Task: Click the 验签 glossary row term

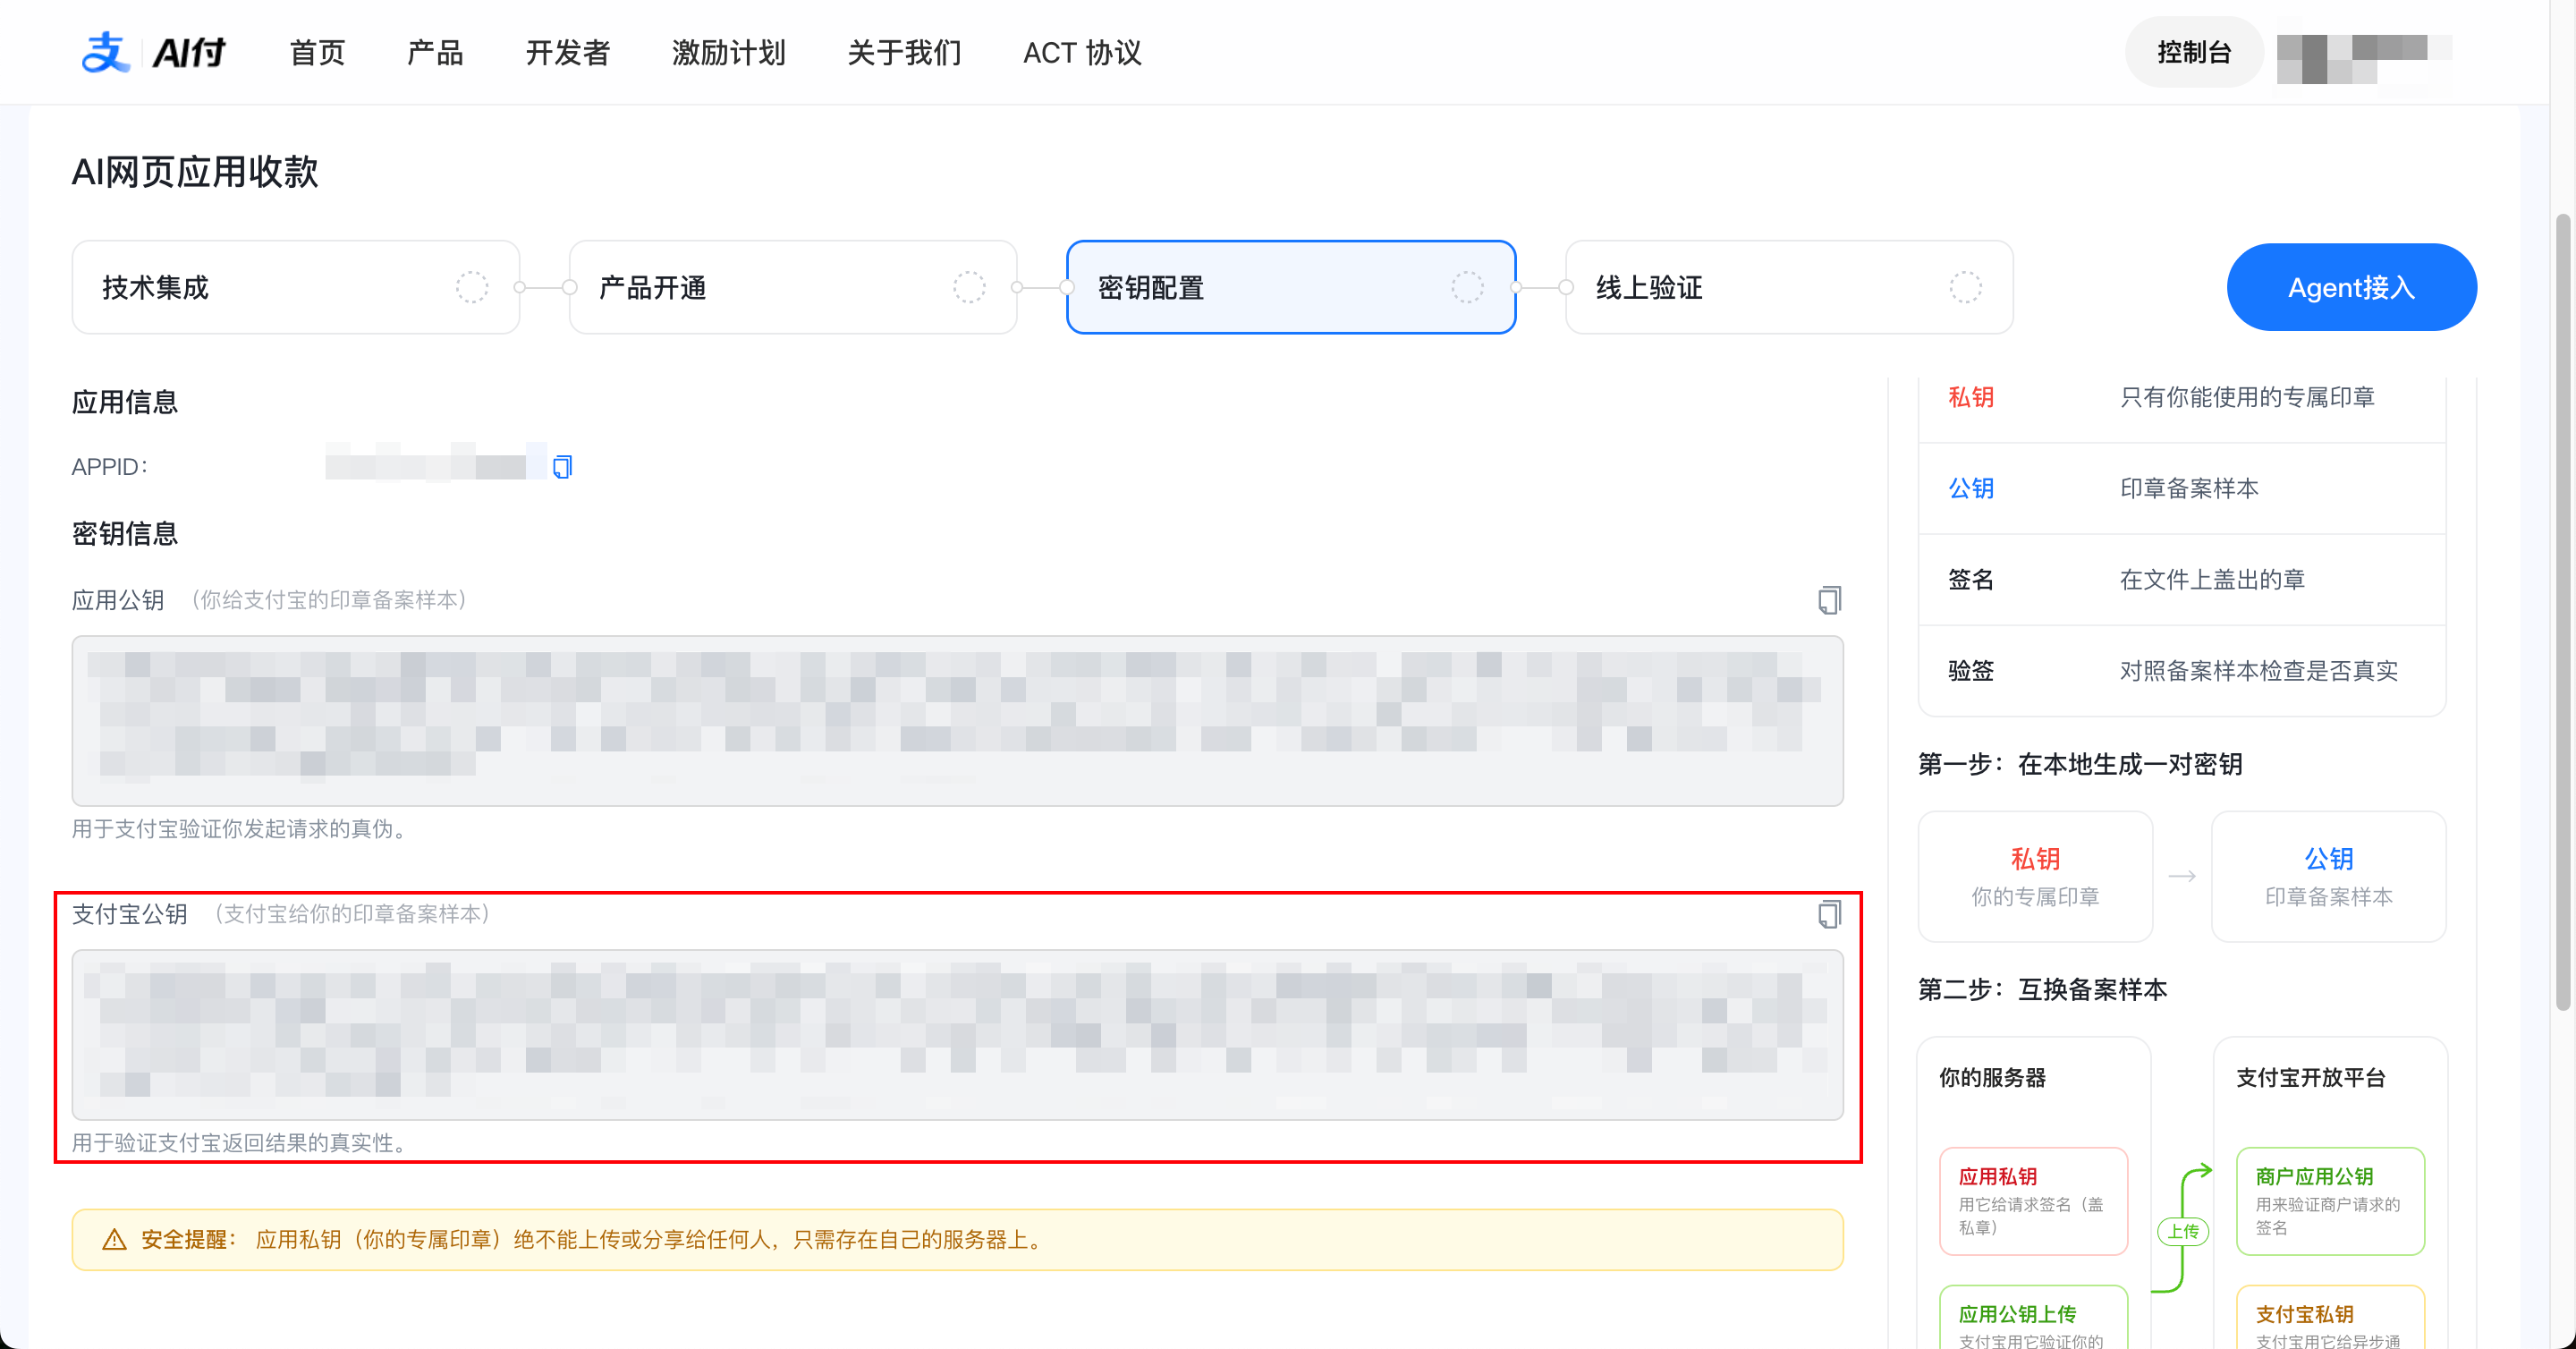Action: tap(1971, 670)
